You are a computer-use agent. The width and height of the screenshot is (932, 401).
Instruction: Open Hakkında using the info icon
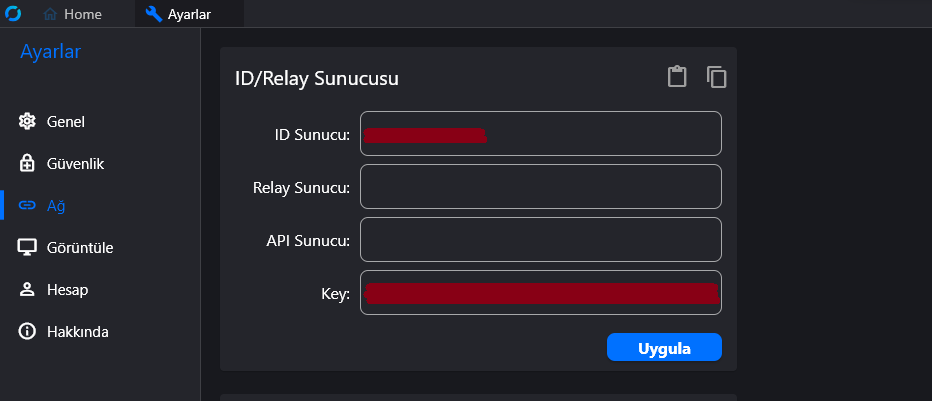[27, 331]
